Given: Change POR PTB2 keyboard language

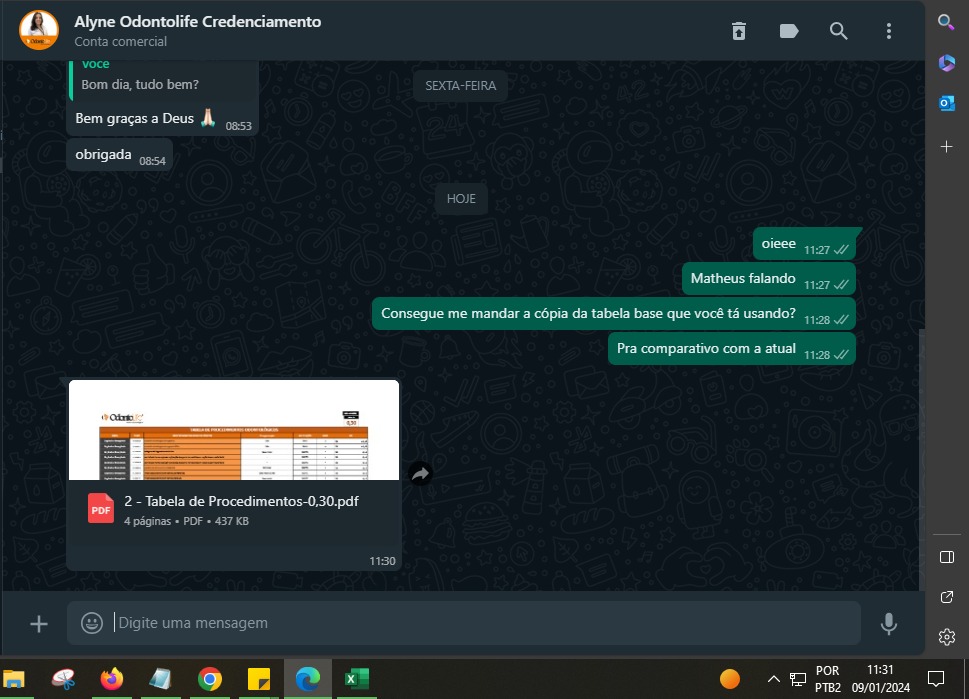Looking at the screenshot, I should pos(827,679).
